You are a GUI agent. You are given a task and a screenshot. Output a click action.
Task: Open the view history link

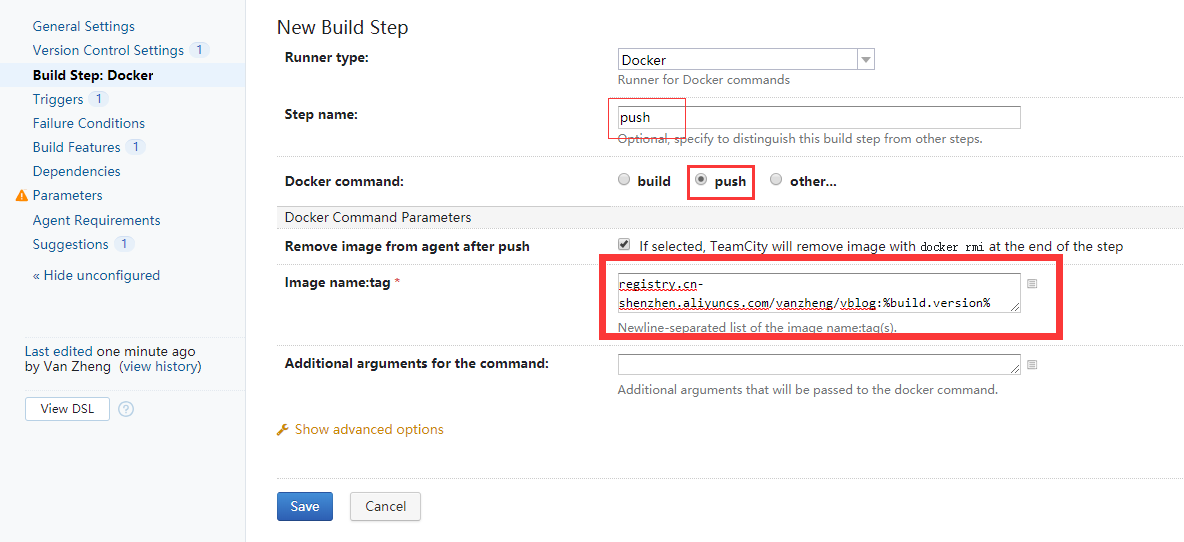click(x=162, y=367)
